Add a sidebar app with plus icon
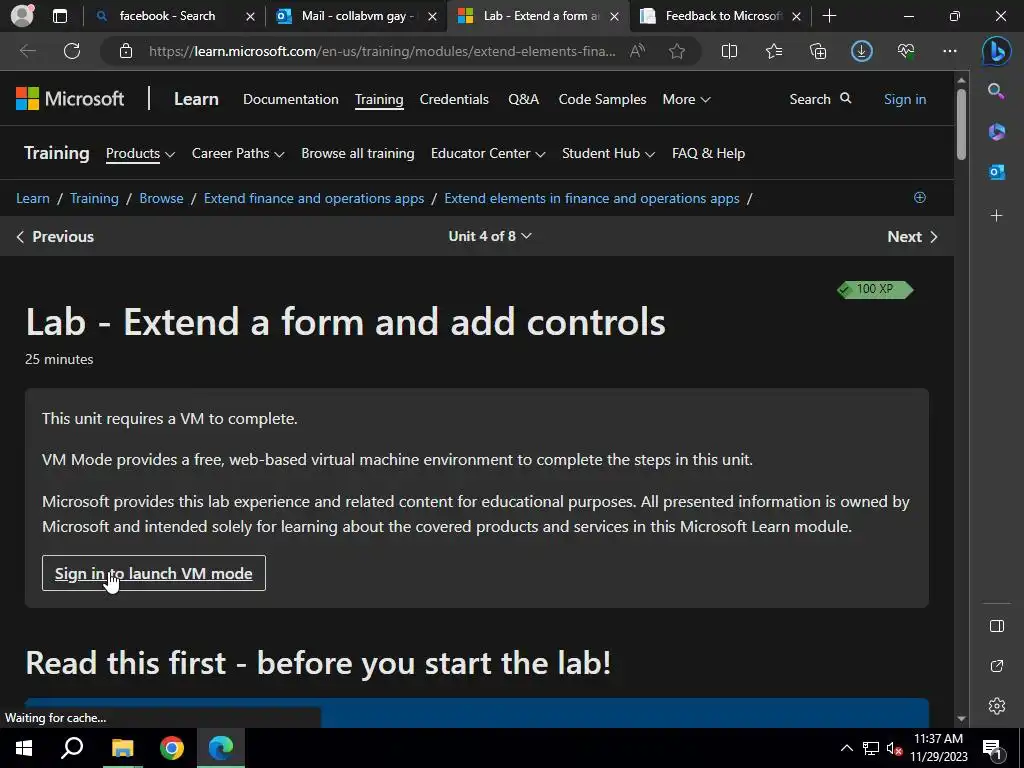 point(996,216)
